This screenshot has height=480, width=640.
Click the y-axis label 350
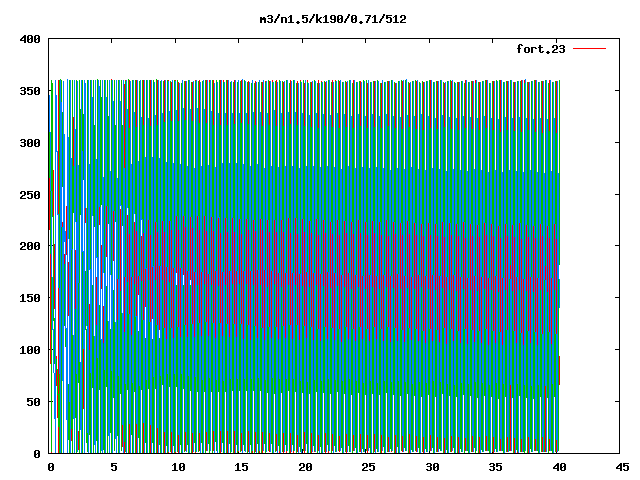pyautogui.click(x=30, y=91)
